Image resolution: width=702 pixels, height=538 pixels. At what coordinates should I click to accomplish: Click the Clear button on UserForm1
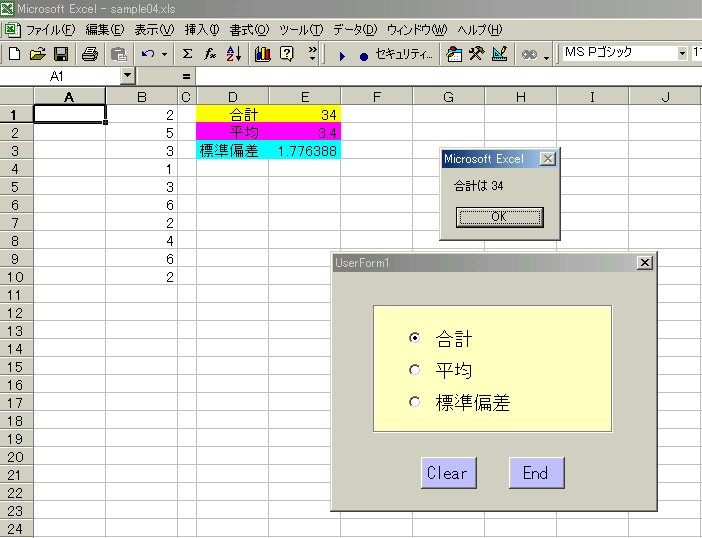point(446,473)
